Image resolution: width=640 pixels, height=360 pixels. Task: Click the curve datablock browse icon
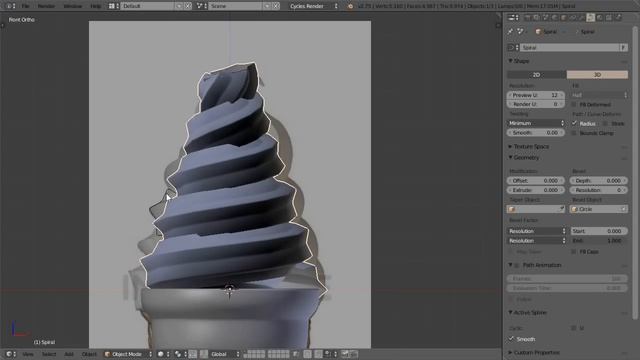(513, 47)
